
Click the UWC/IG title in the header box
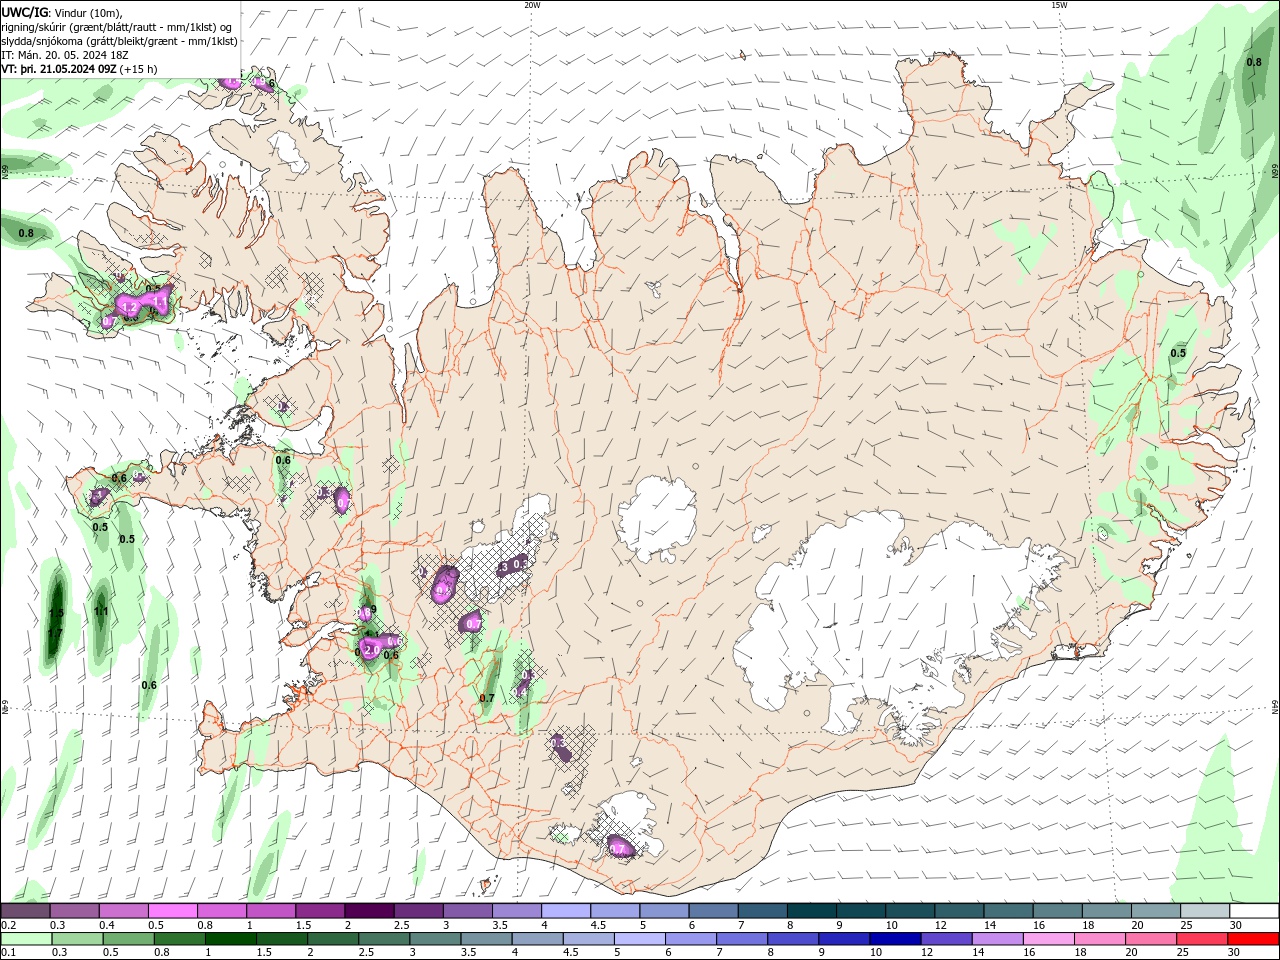[x=25, y=12]
